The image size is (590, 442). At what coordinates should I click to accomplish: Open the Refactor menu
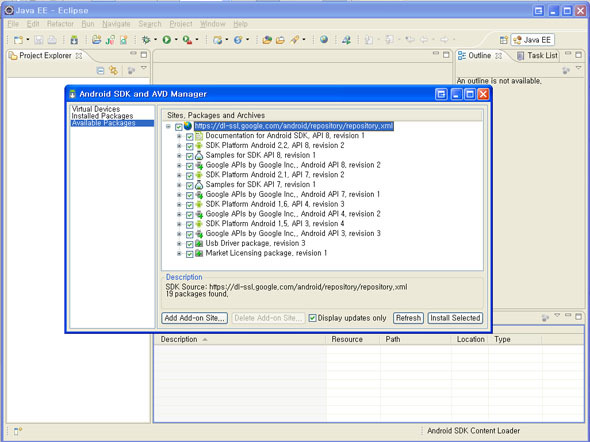[60, 24]
